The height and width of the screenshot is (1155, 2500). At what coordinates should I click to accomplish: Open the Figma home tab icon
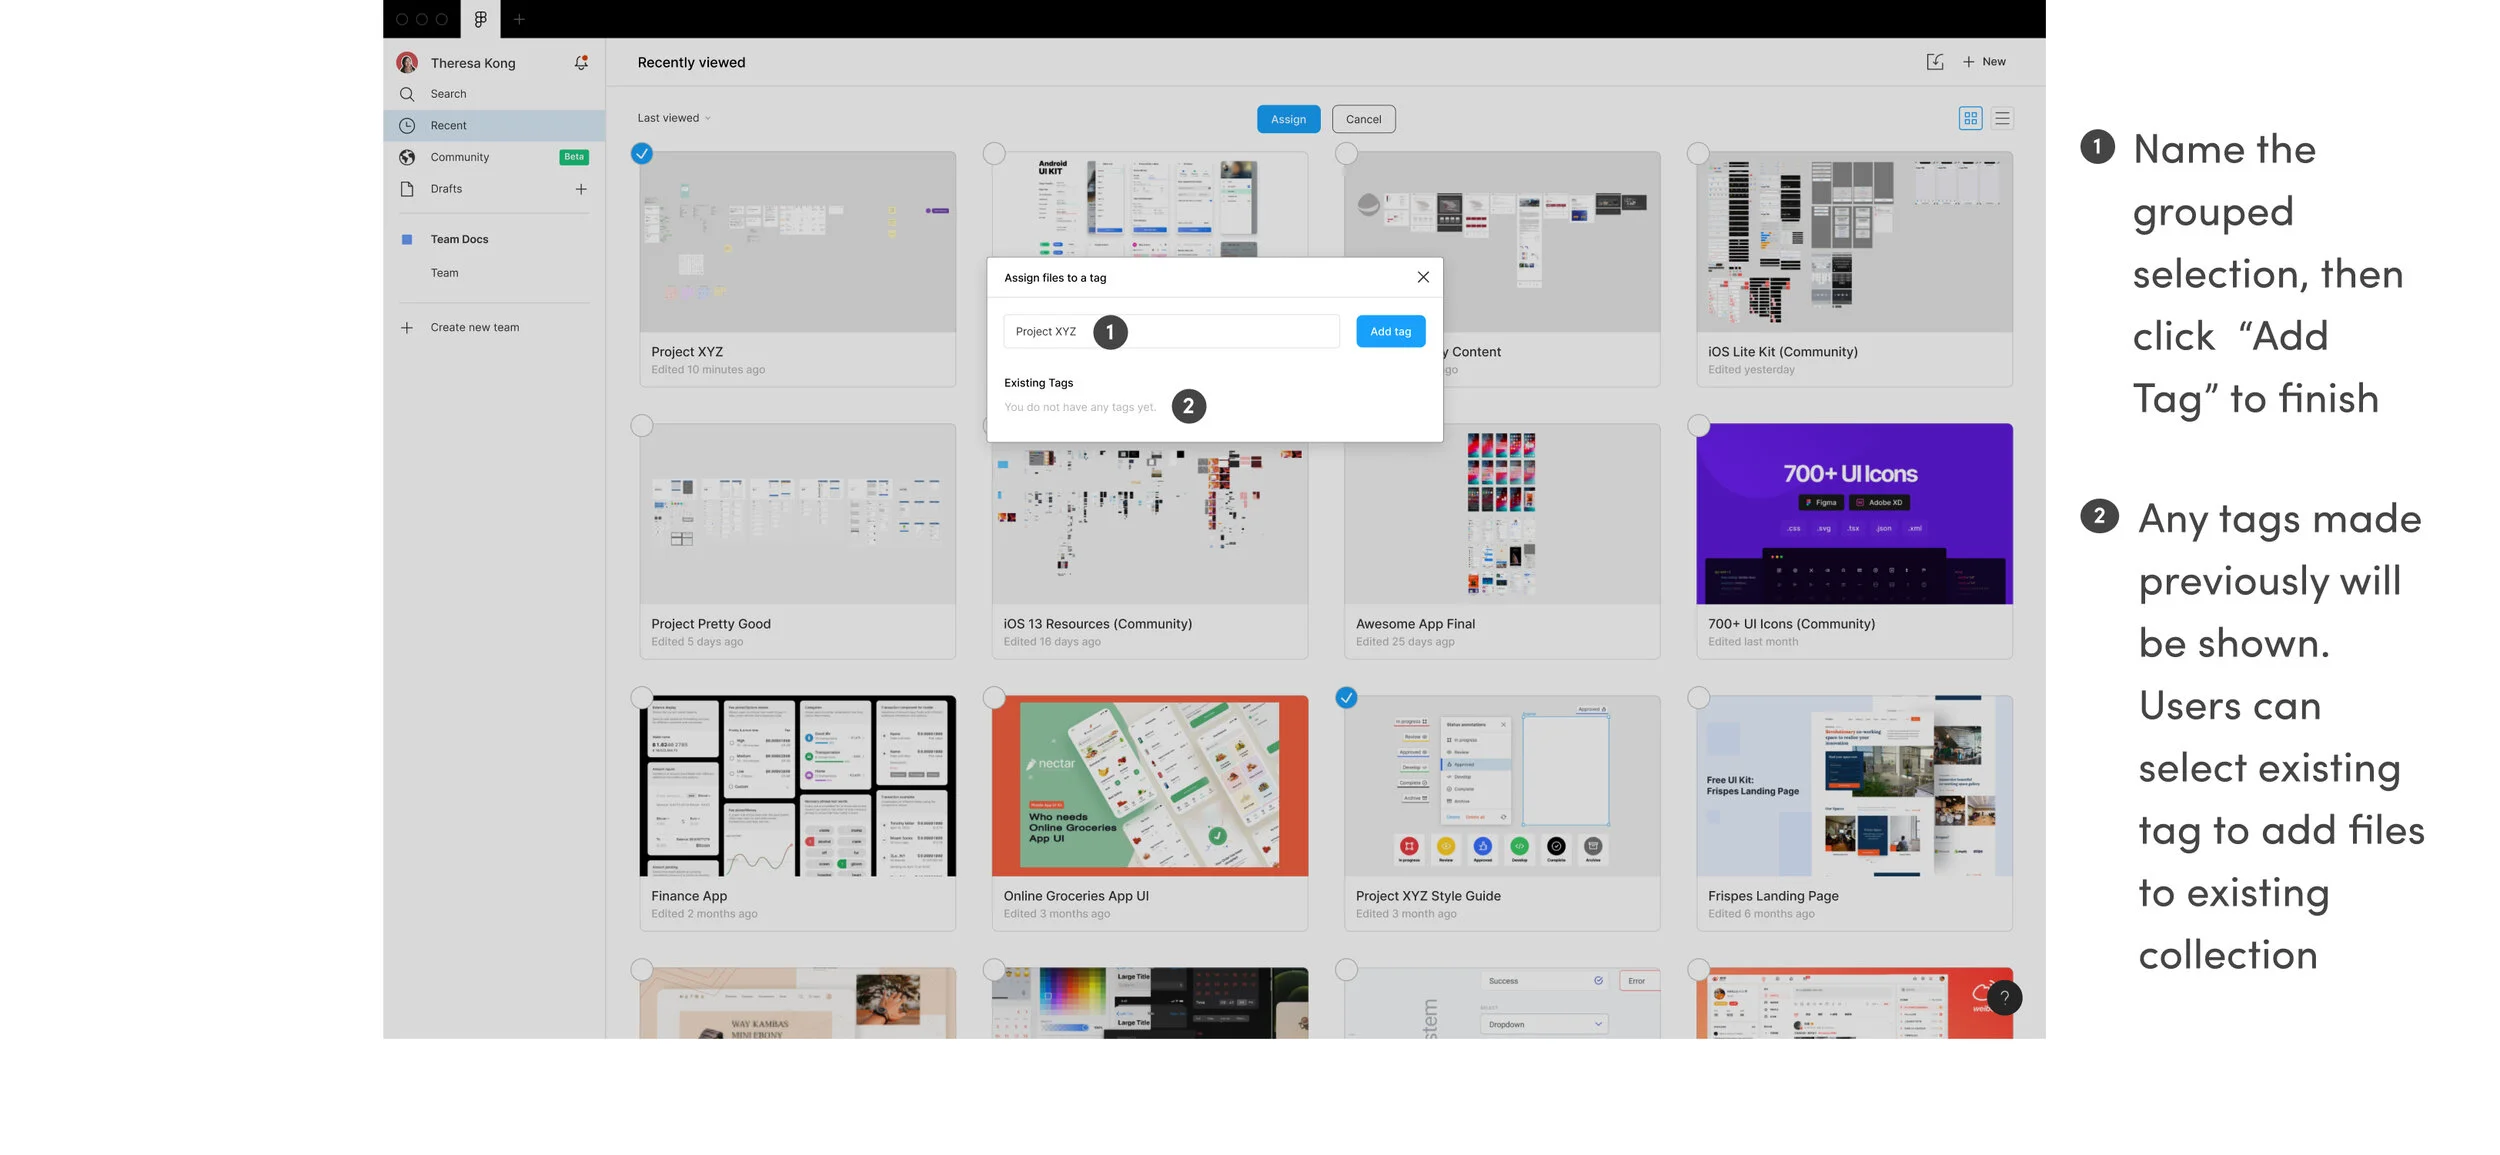(x=480, y=19)
